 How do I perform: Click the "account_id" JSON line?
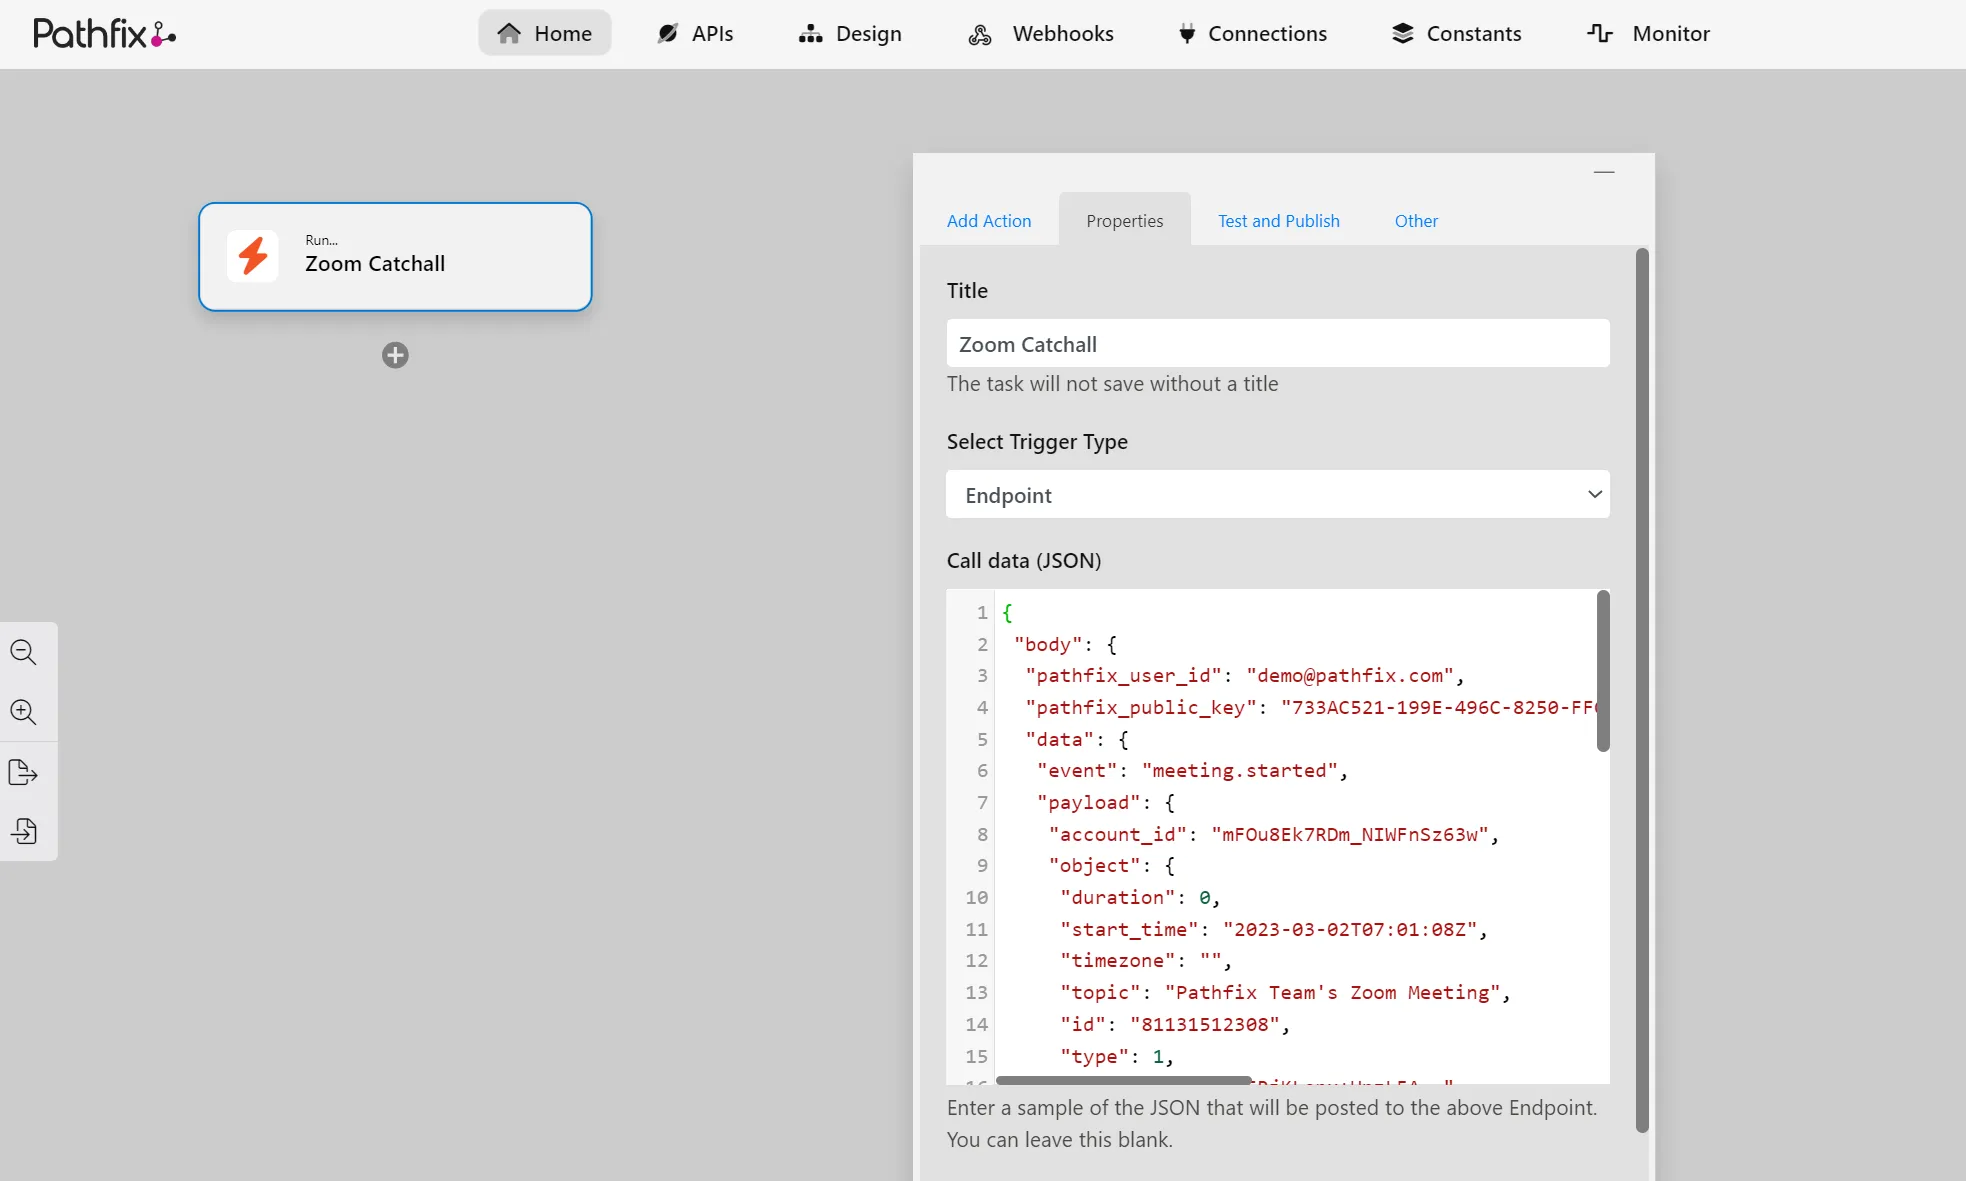(1274, 835)
